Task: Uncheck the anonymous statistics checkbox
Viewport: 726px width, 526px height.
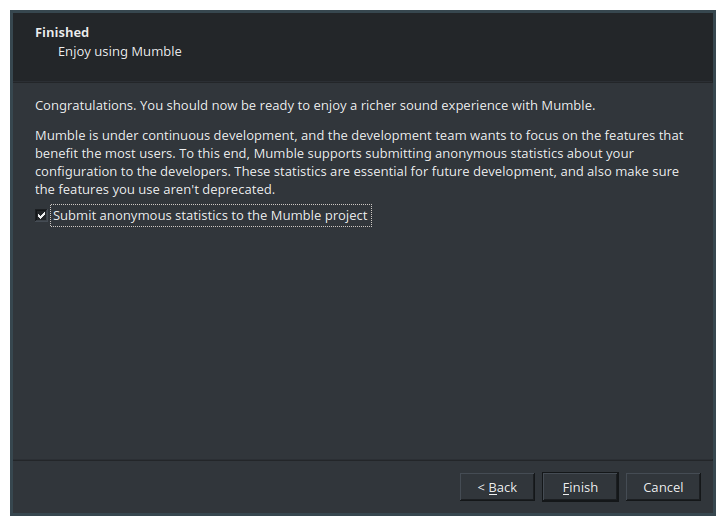Action: tap(41, 215)
